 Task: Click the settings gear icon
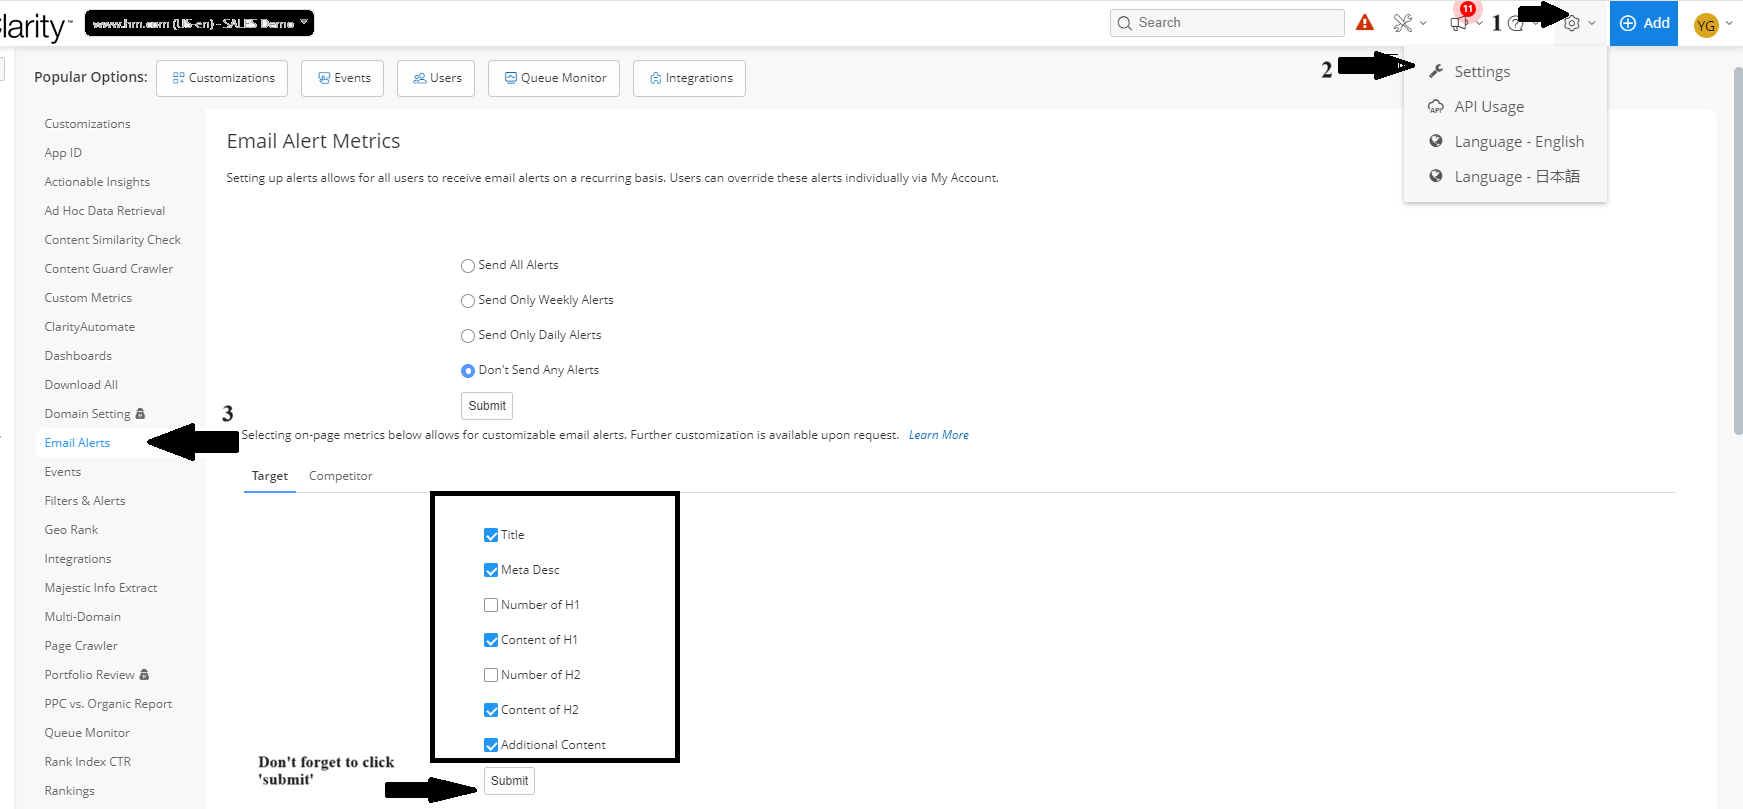[x=1572, y=24]
